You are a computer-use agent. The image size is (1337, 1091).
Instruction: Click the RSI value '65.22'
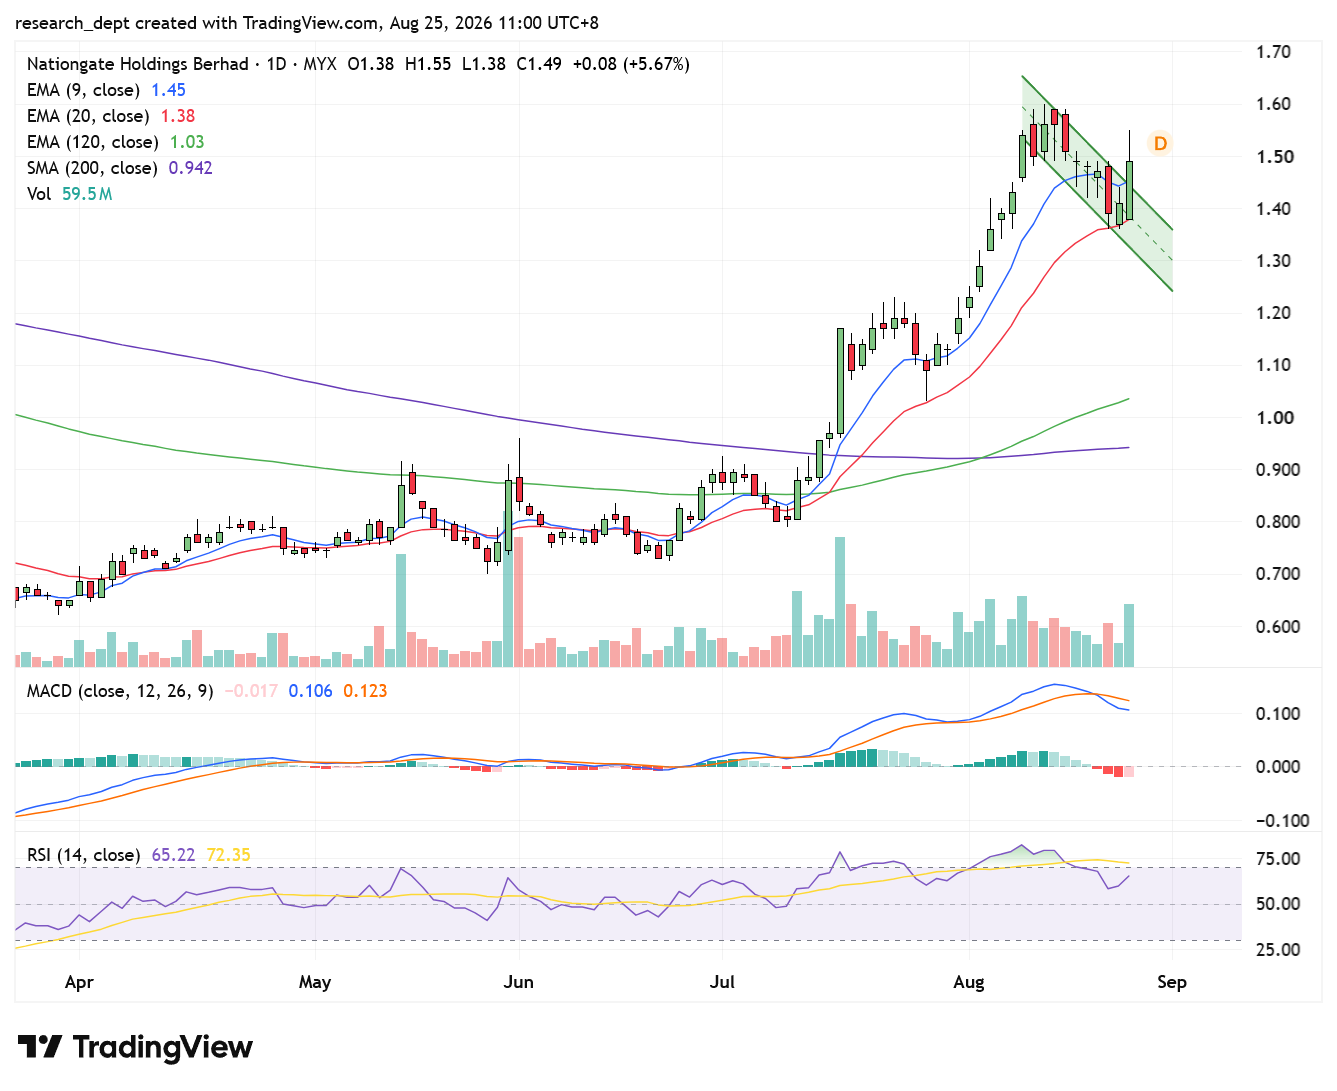[x=174, y=855]
